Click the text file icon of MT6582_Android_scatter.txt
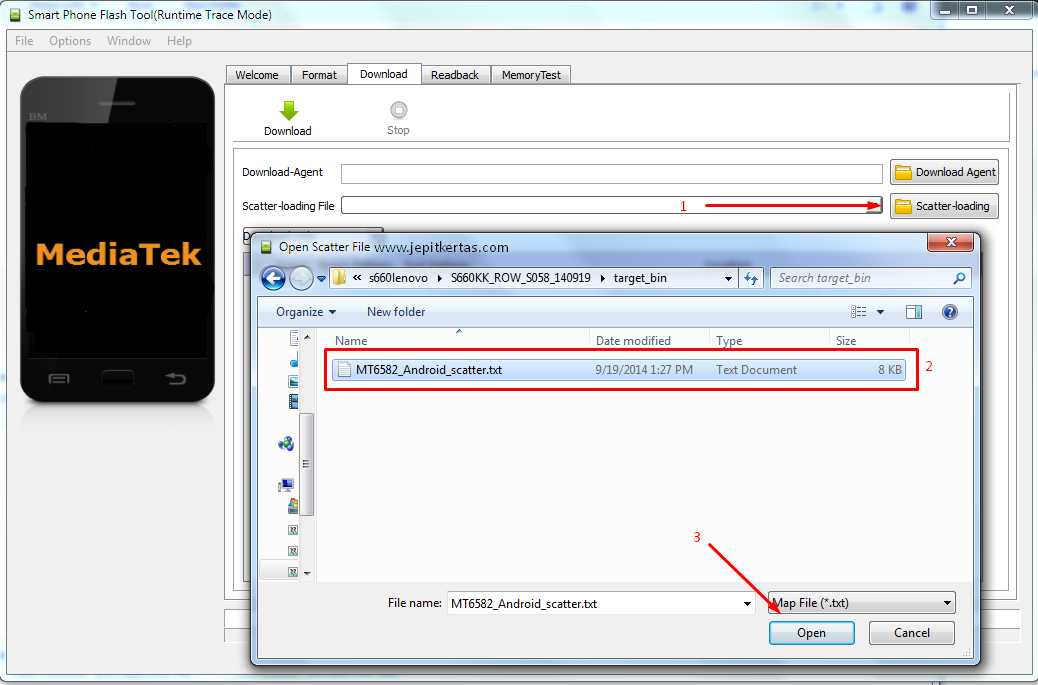 tap(344, 369)
